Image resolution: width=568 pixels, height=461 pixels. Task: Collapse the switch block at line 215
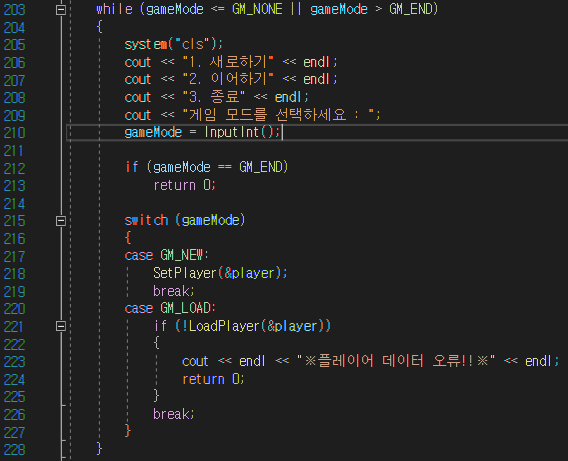tap(61, 221)
